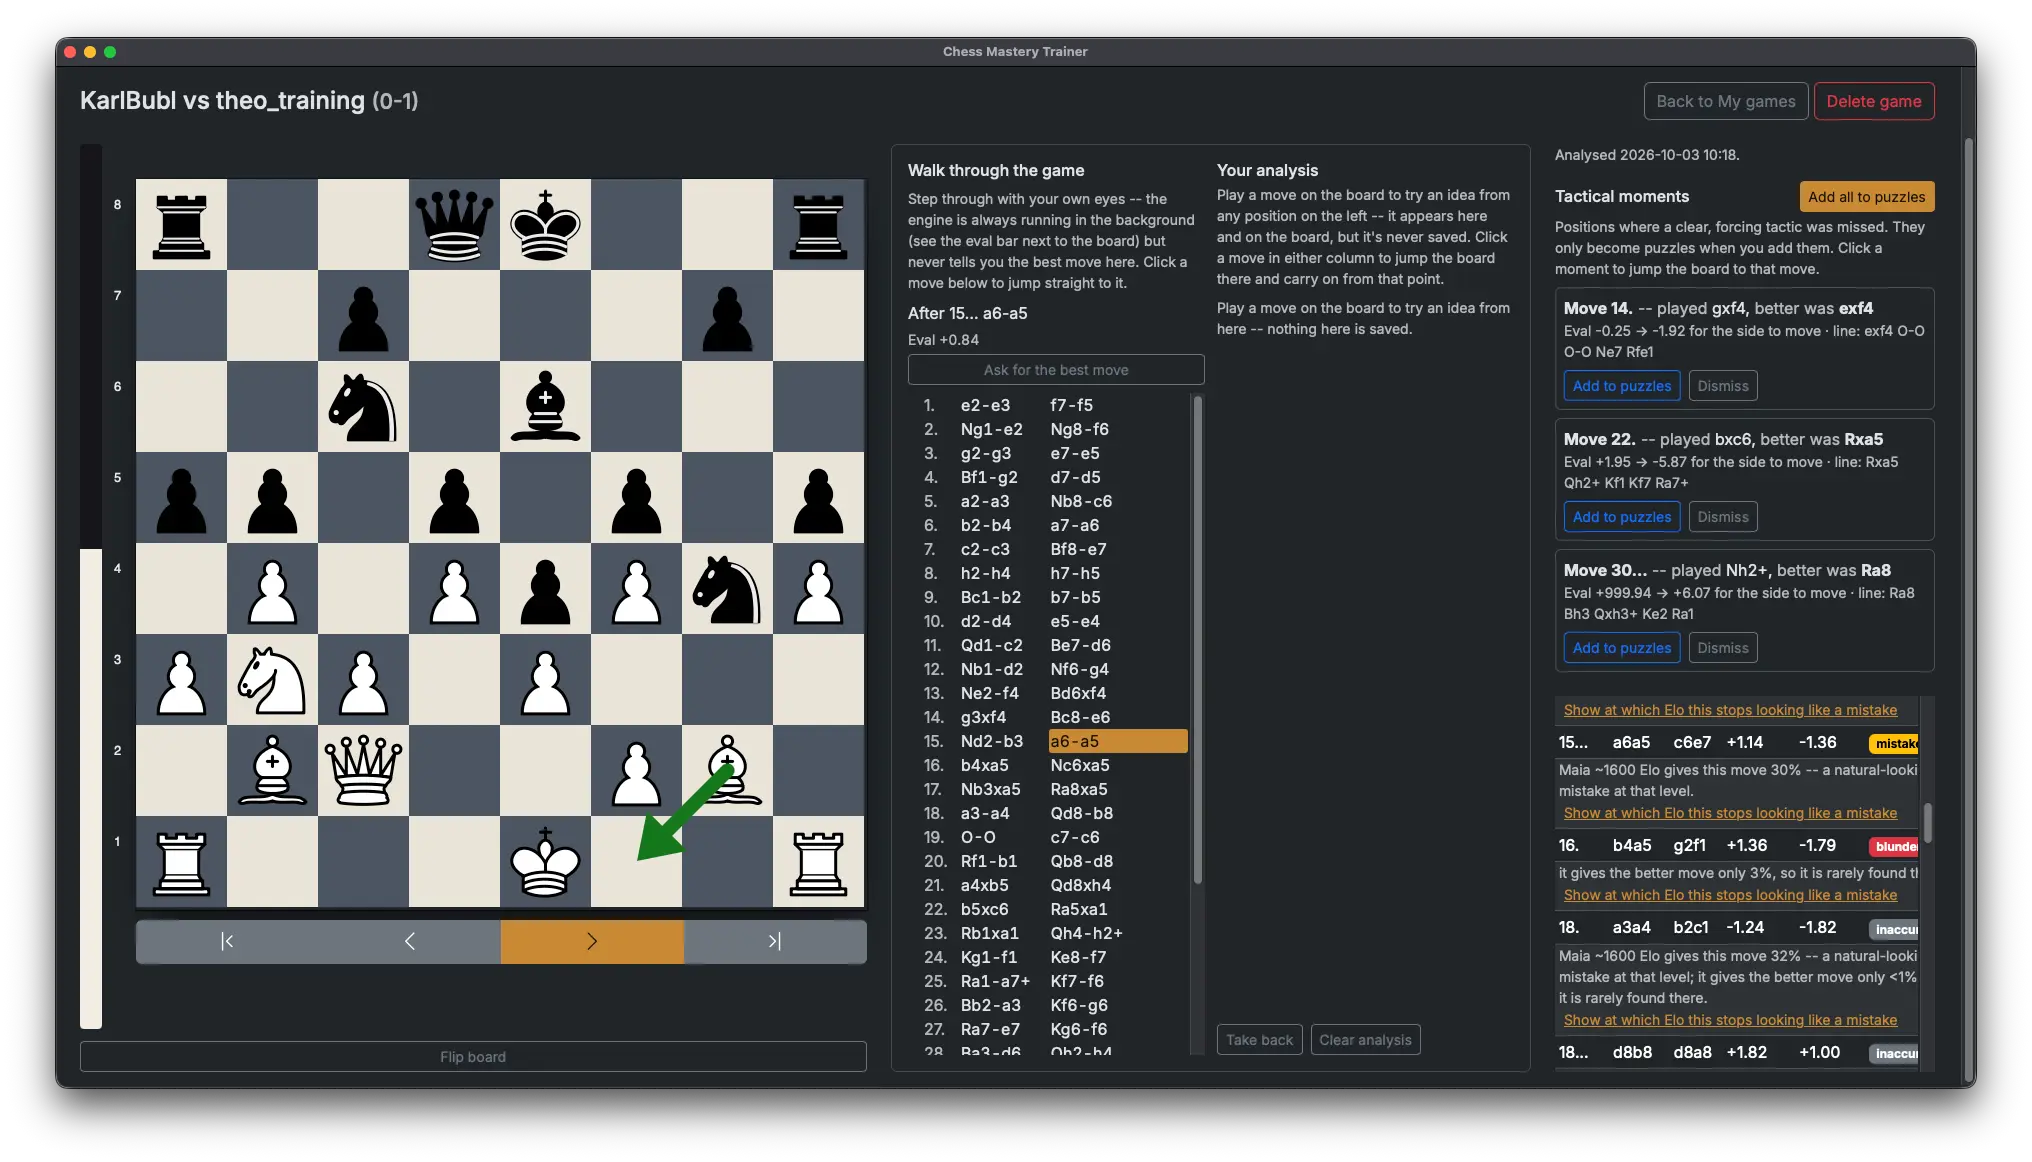Select the black bishop on e6
The height and width of the screenshot is (1162, 2032).
pos(545,407)
